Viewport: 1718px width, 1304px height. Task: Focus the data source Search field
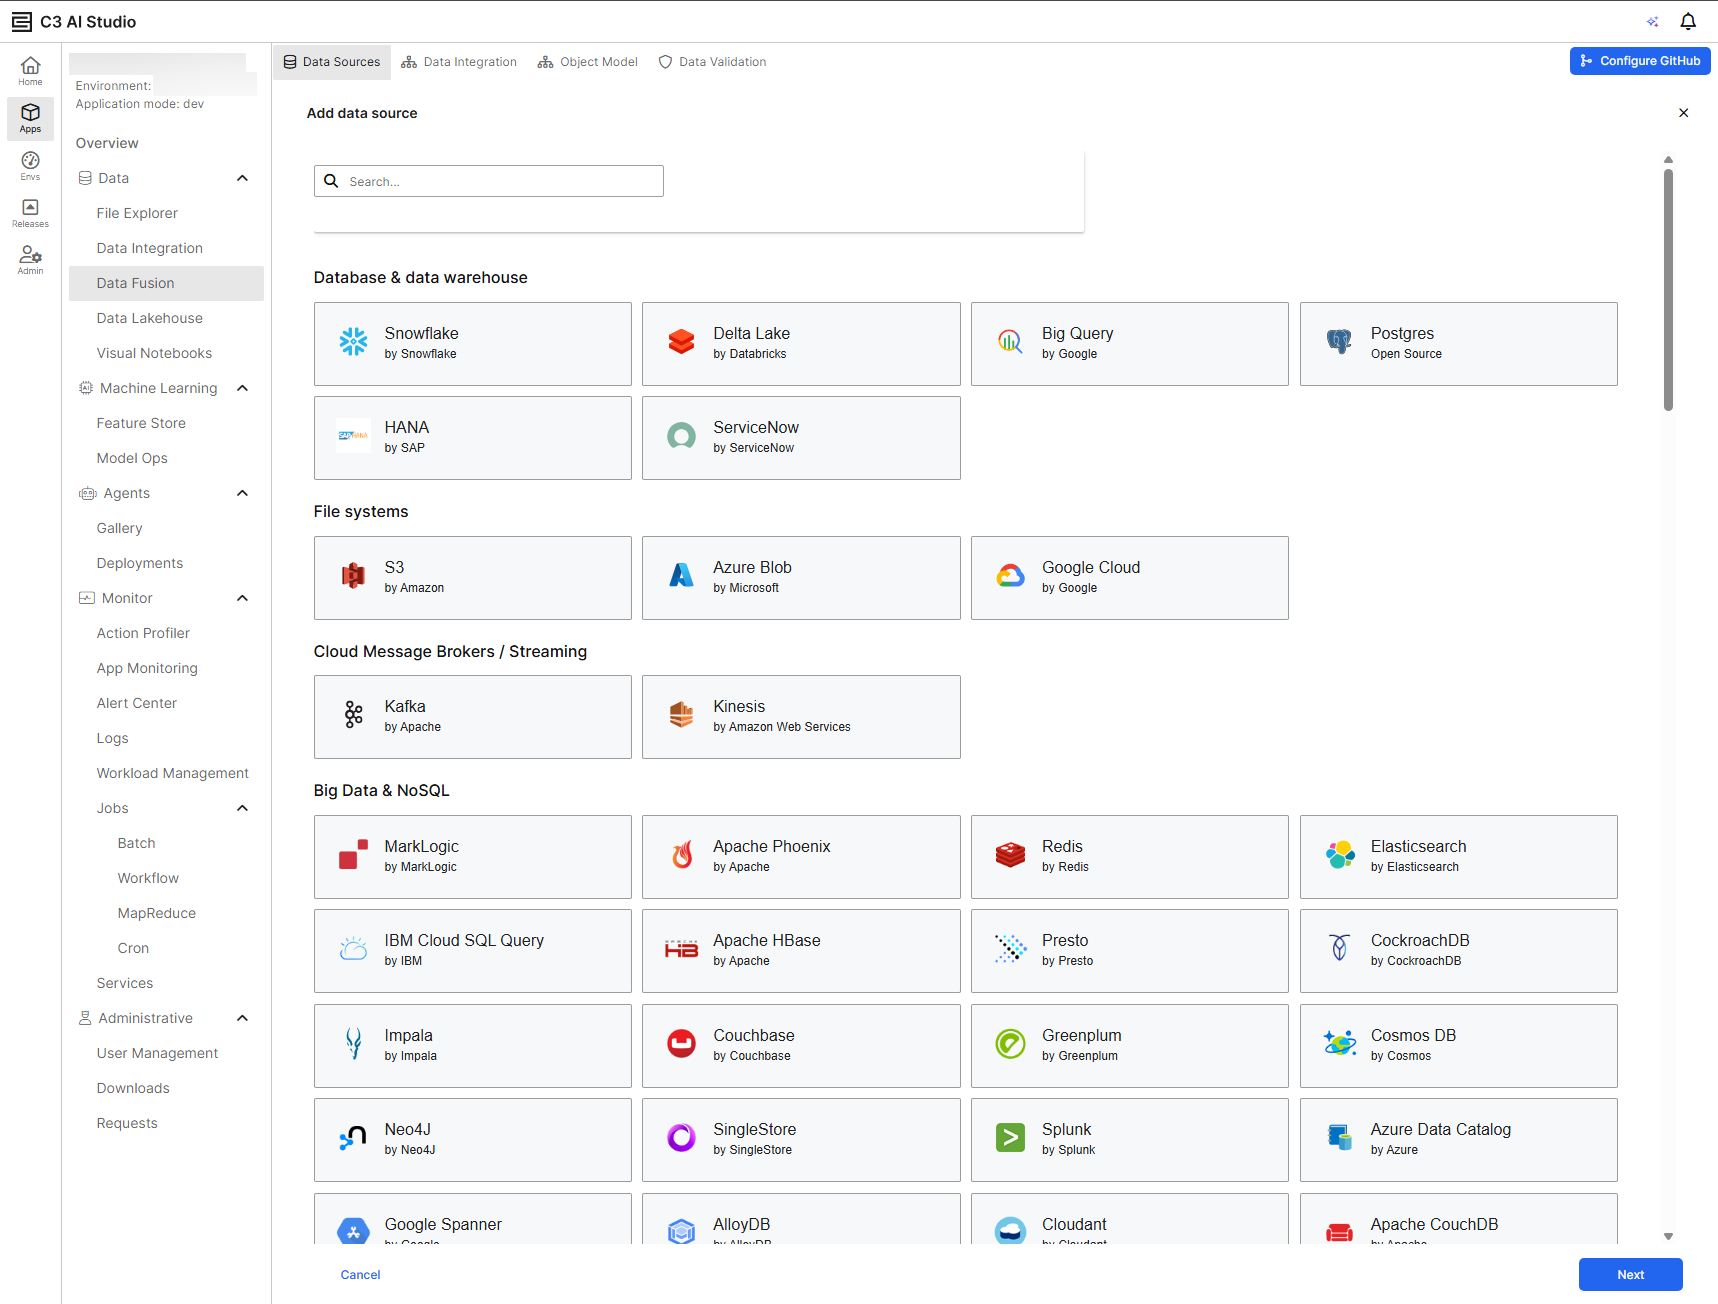point(500,181)
